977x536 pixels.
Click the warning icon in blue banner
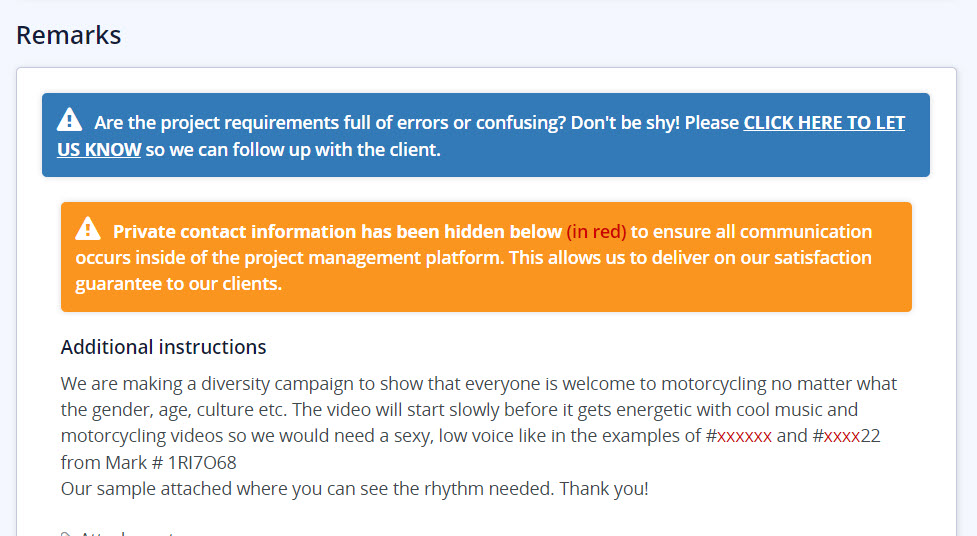69,121
